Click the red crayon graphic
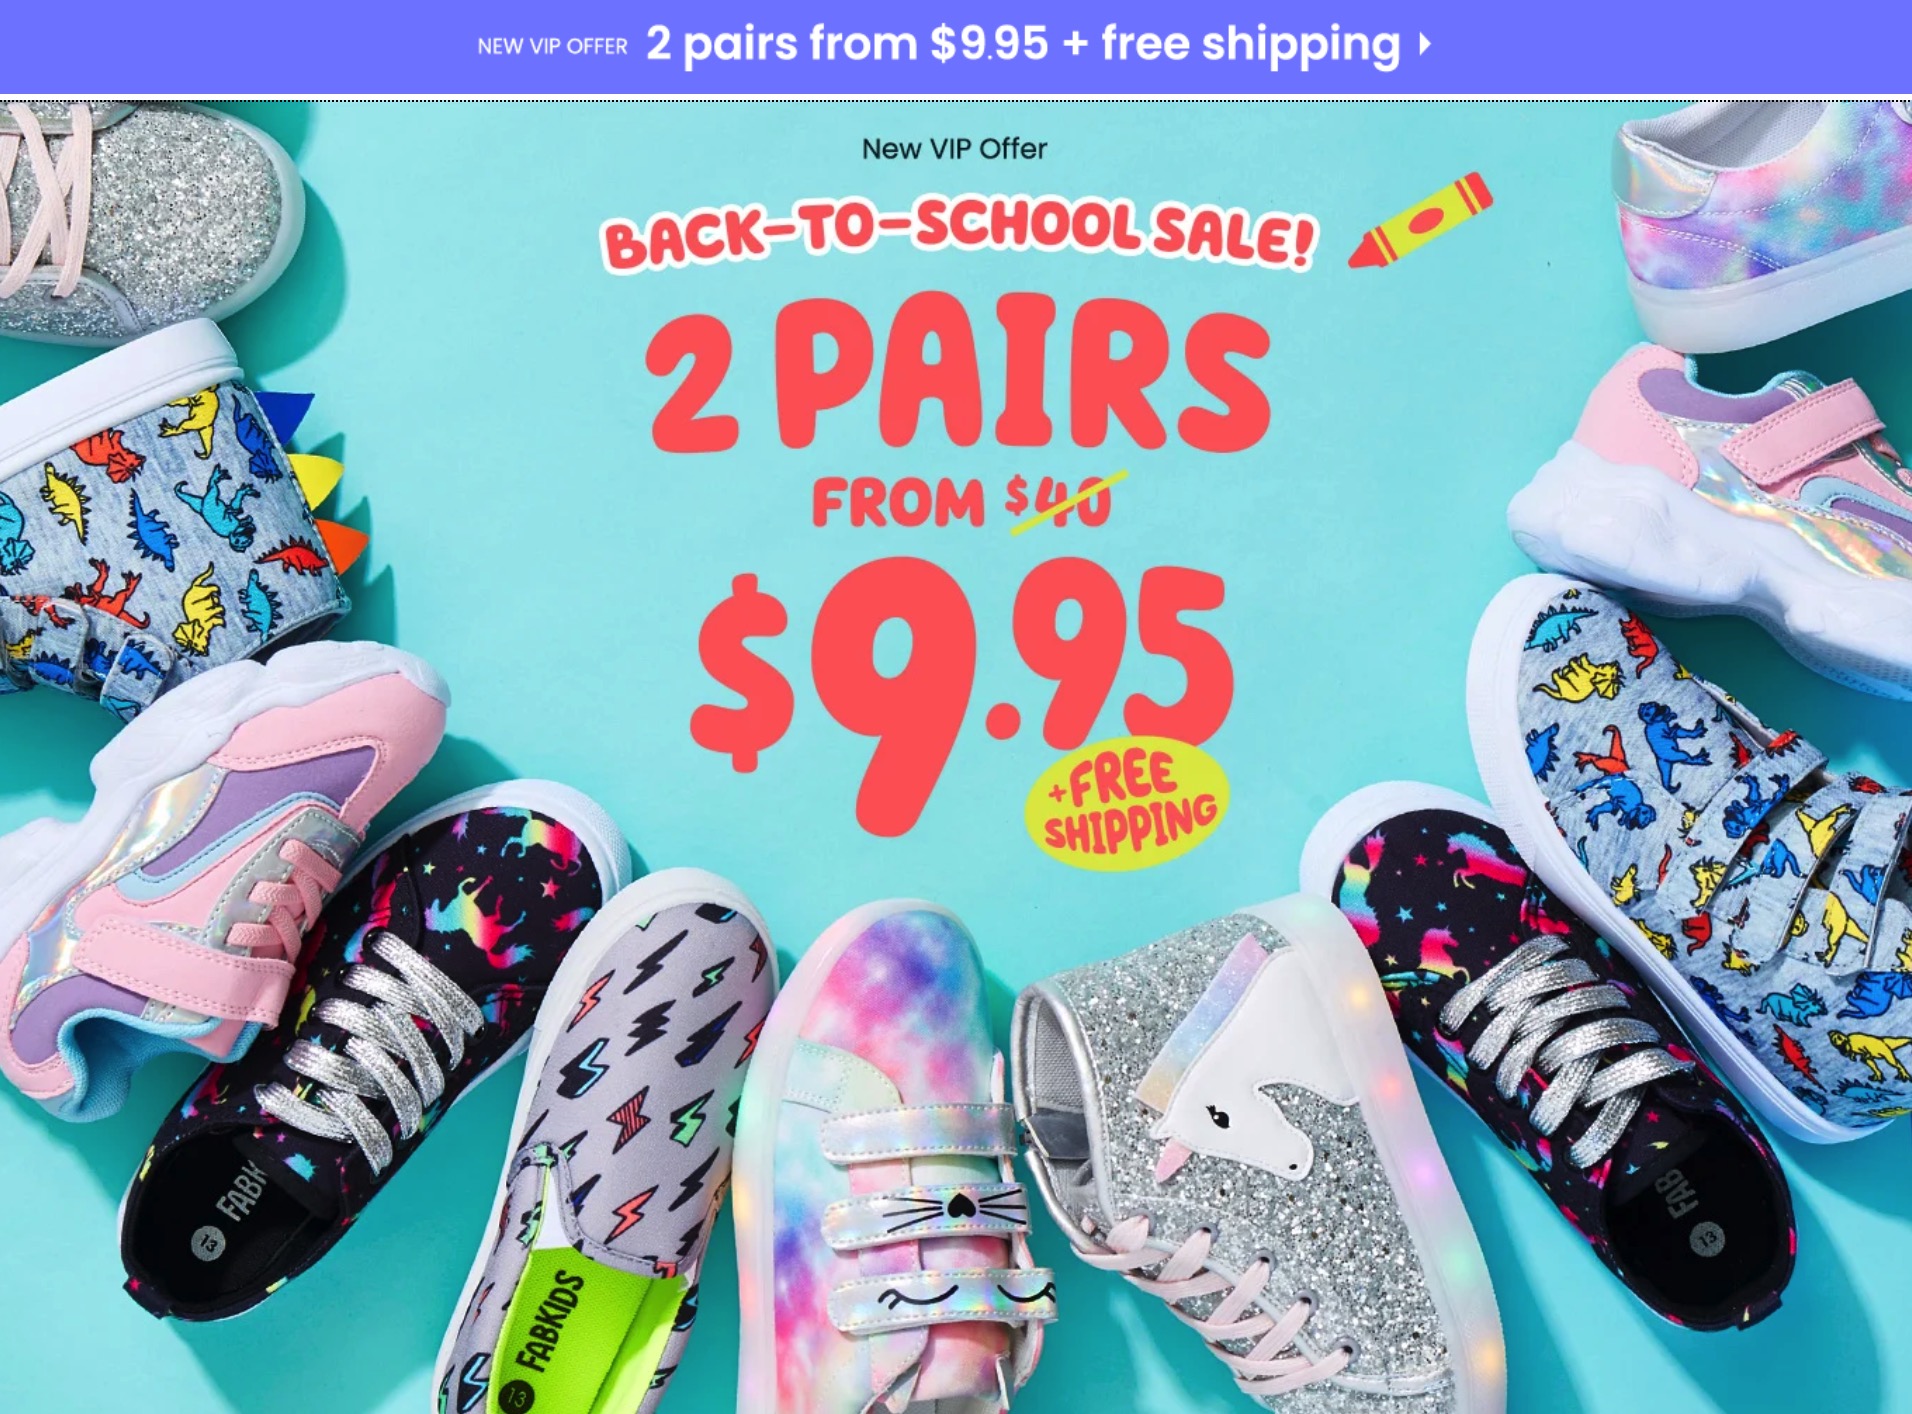Image resolution: width=1912 pixels, height=1414 pixels. (x=1420, y=221)
